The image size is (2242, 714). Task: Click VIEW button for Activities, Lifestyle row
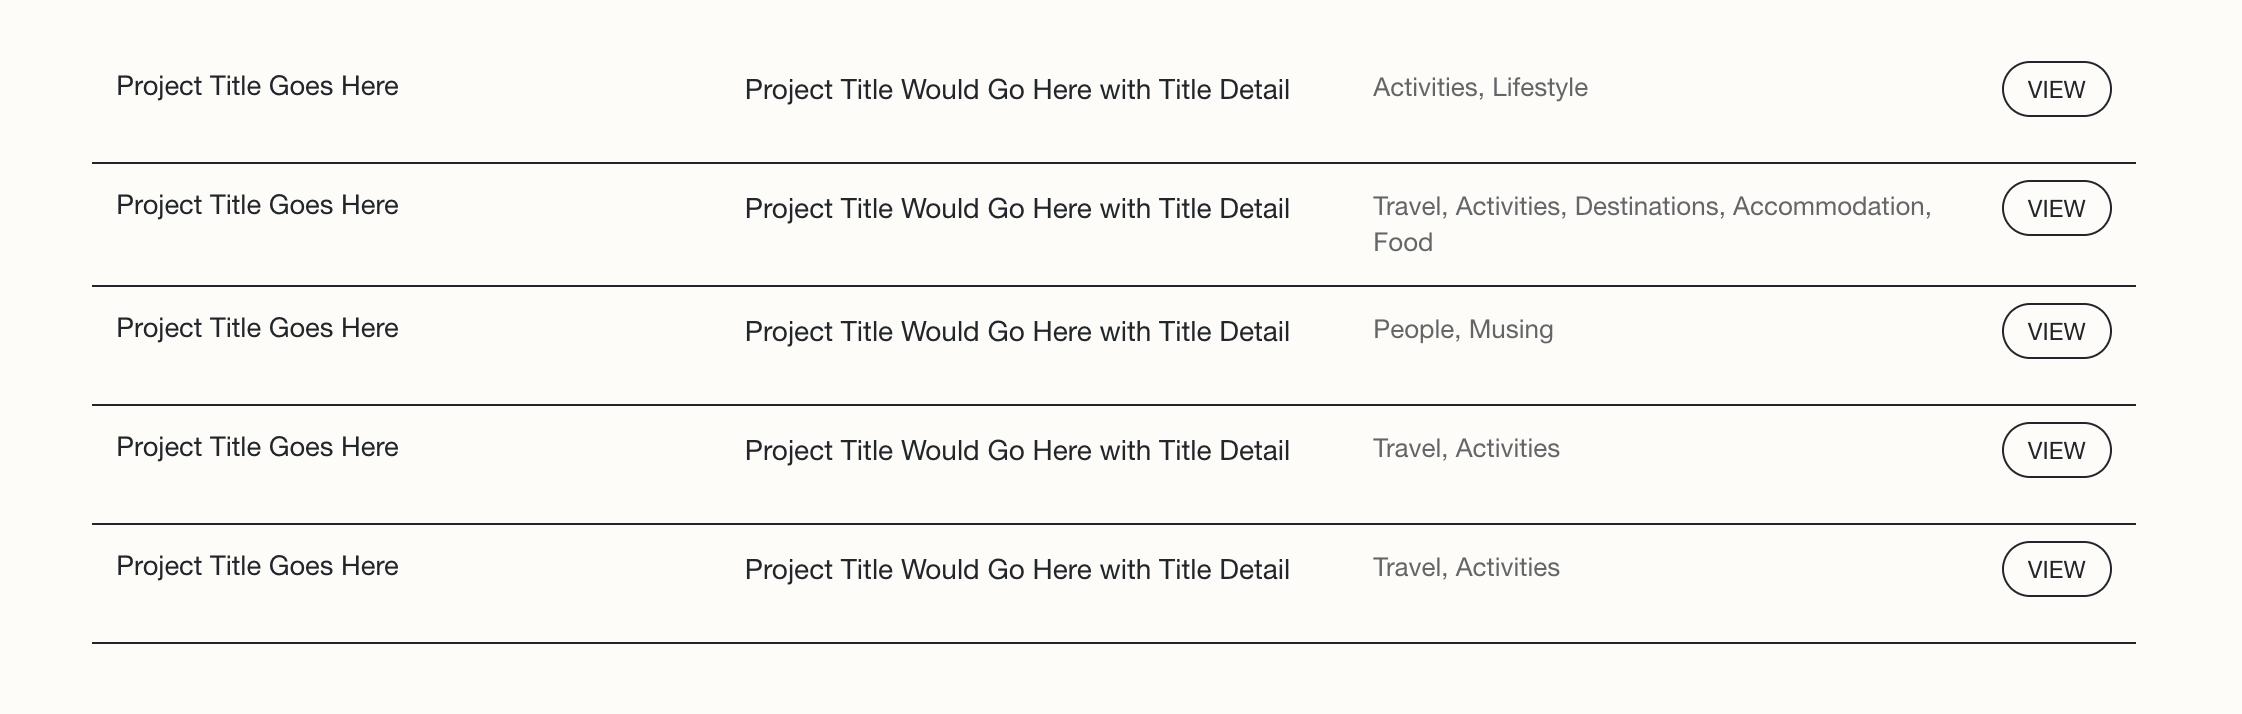click(2056, 89)
